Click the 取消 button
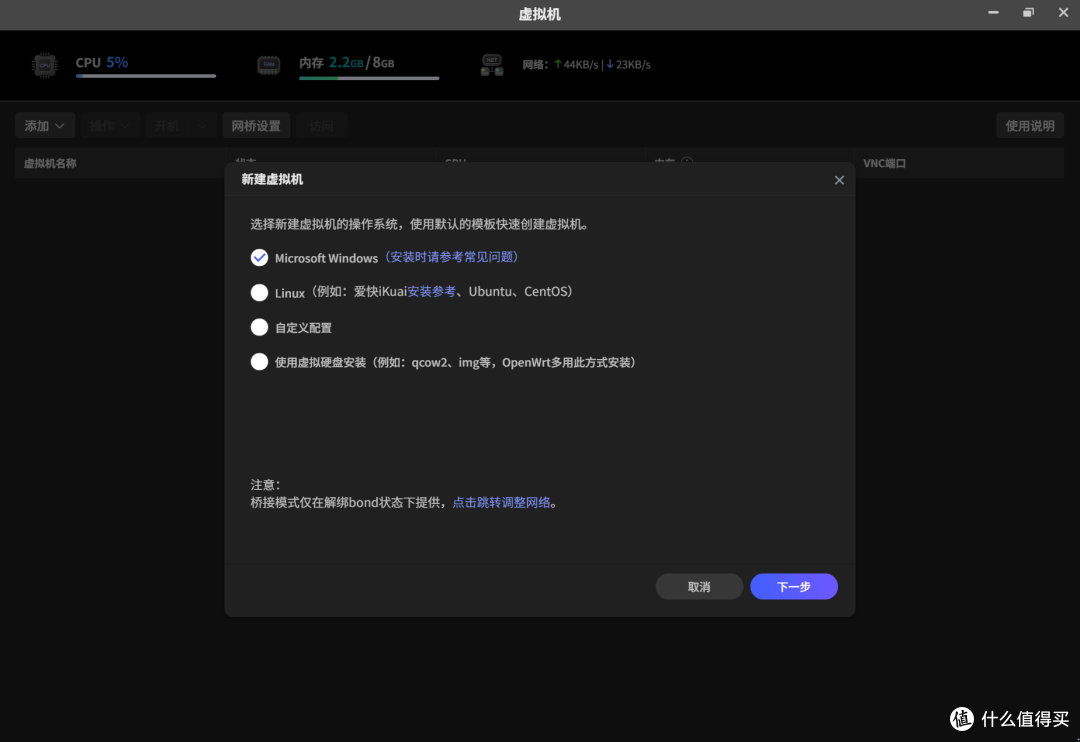1080x742 pixels. tap(698, 586)
